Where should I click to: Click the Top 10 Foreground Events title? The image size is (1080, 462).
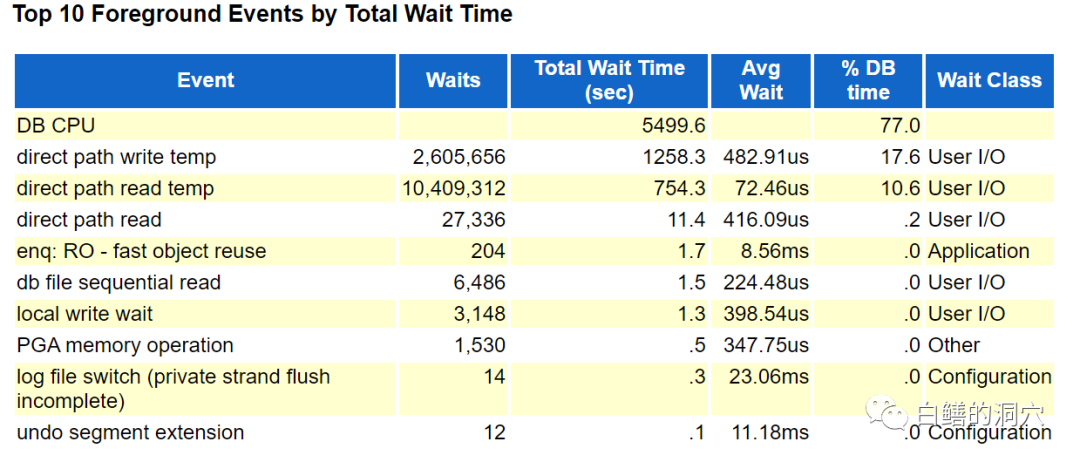(x=263, y=15)
